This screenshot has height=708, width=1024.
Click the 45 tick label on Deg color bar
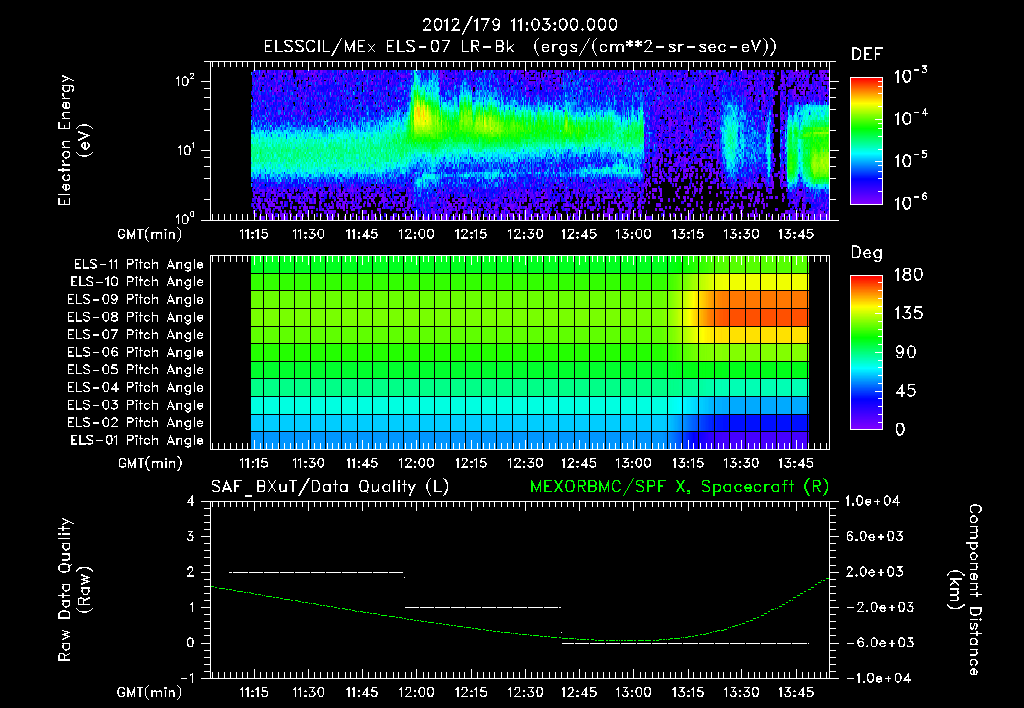(906, 391)
